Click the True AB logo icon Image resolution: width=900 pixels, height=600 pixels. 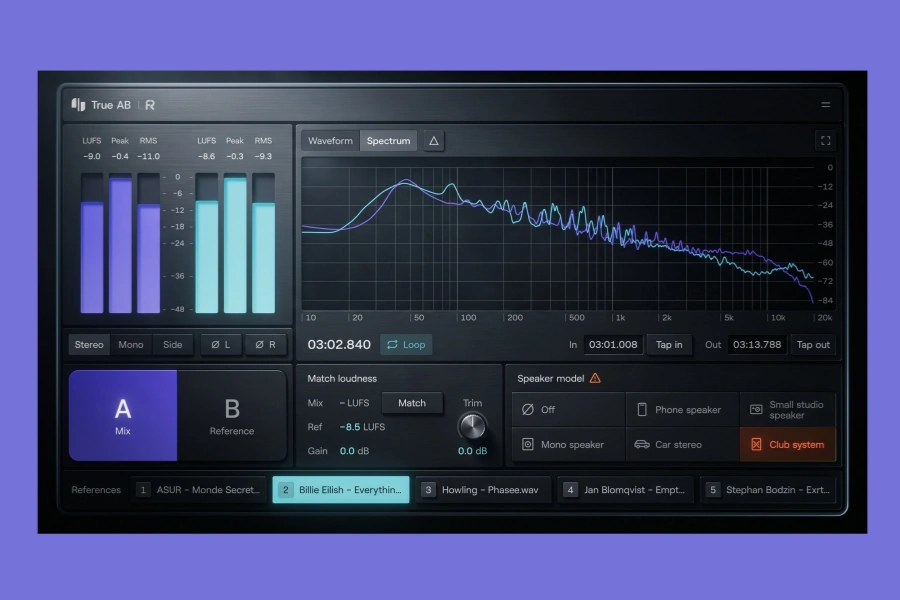point(78,104)
